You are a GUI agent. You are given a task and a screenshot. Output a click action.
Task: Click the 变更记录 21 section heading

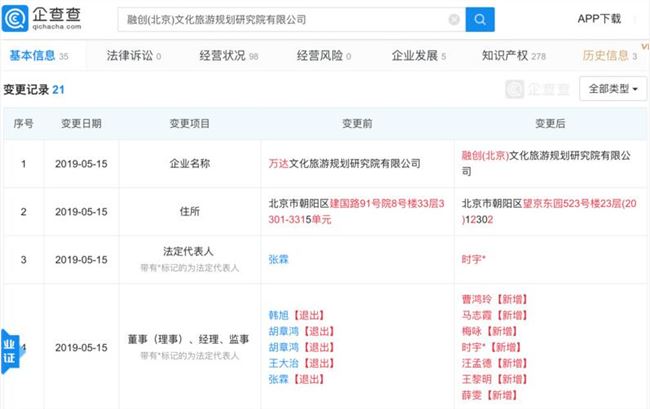tap(34, 90)
